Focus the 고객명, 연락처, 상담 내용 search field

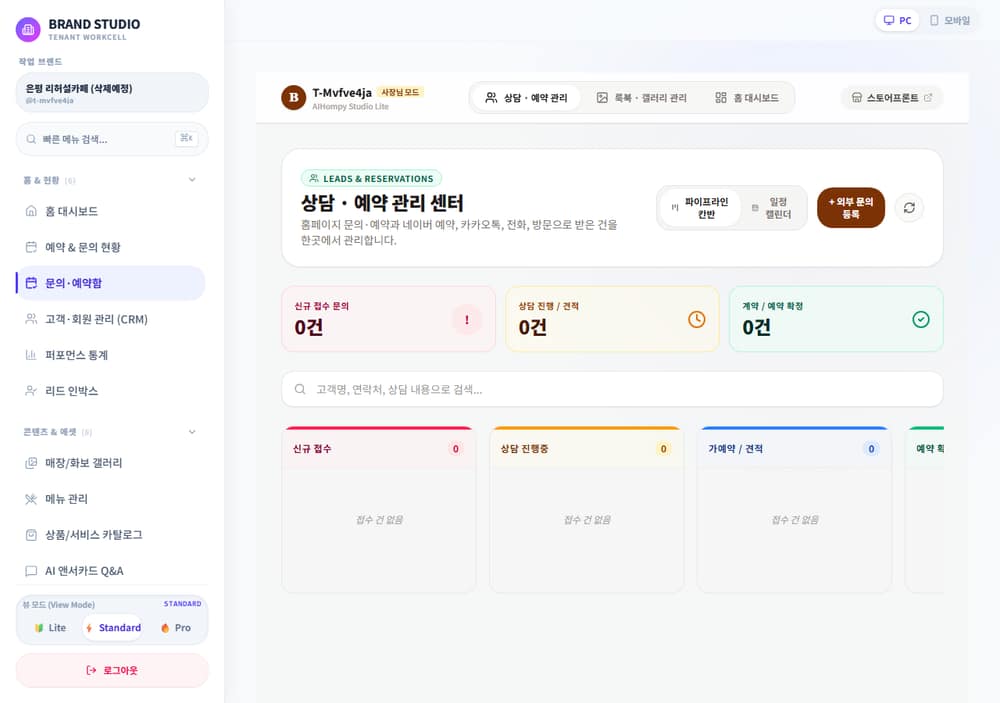tap(612, 389)
